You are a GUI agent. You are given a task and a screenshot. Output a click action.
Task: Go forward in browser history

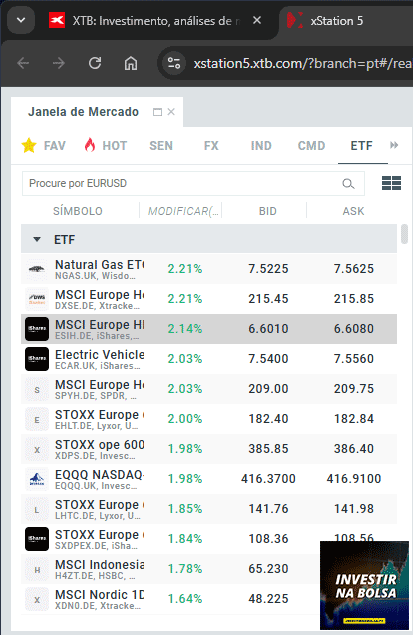pos(59,63)
